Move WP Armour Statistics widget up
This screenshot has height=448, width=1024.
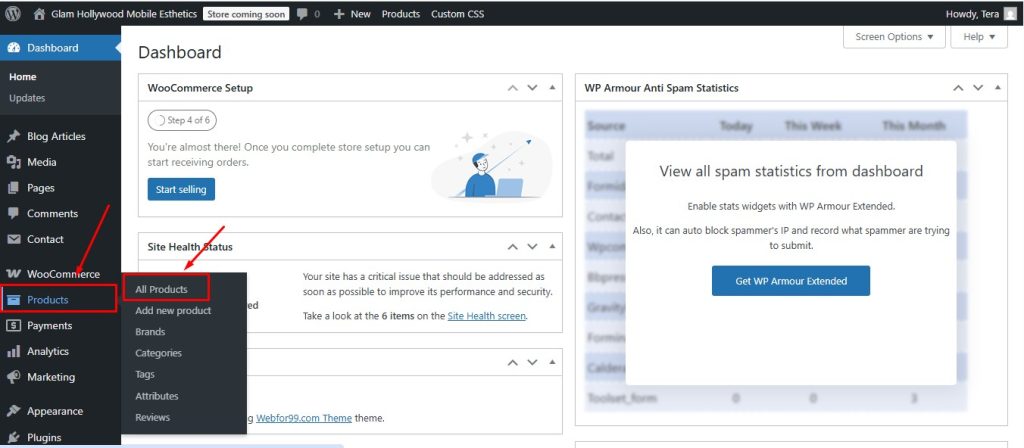coord(958,88)
